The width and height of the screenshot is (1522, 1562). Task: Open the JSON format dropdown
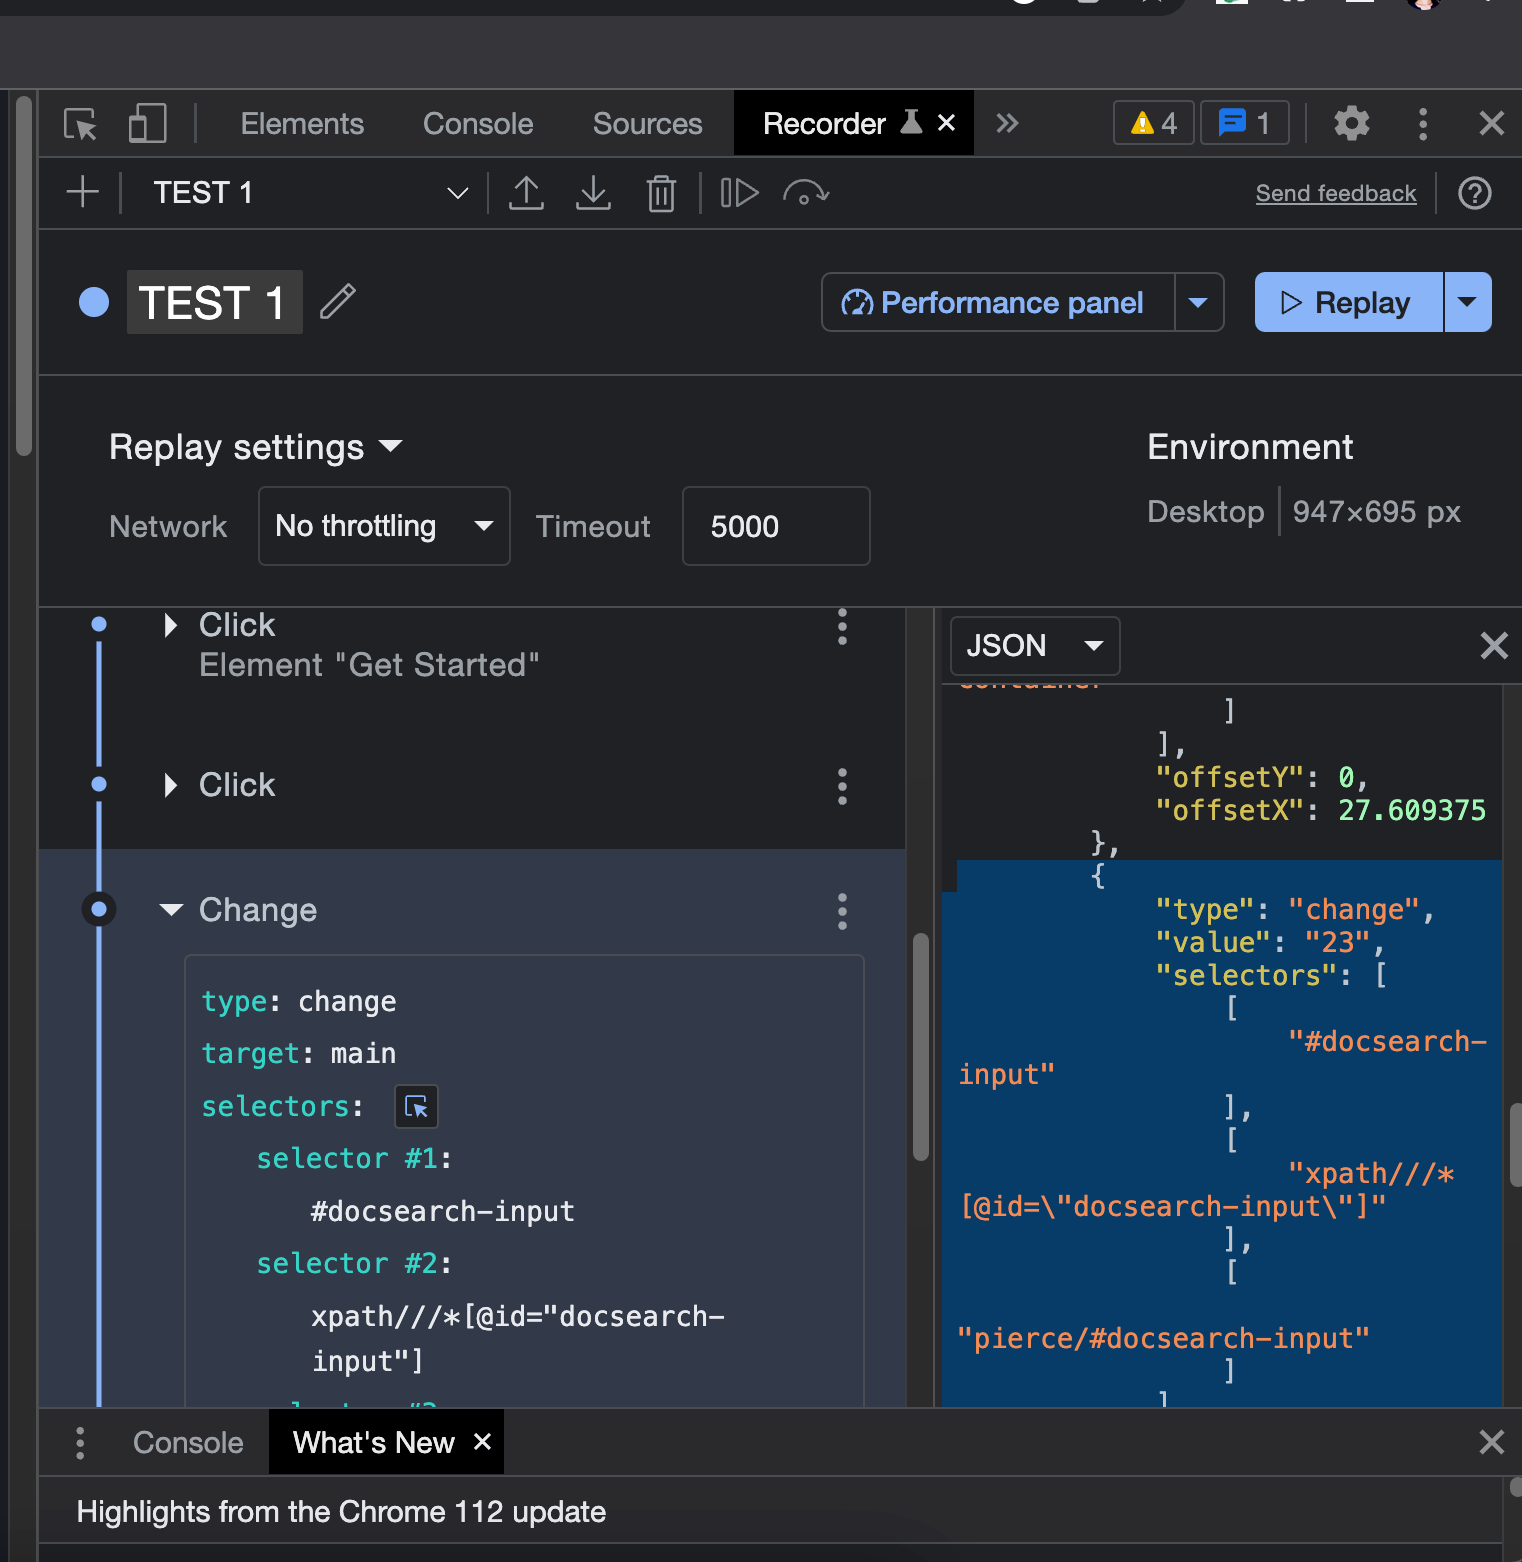coord(1034,646)
